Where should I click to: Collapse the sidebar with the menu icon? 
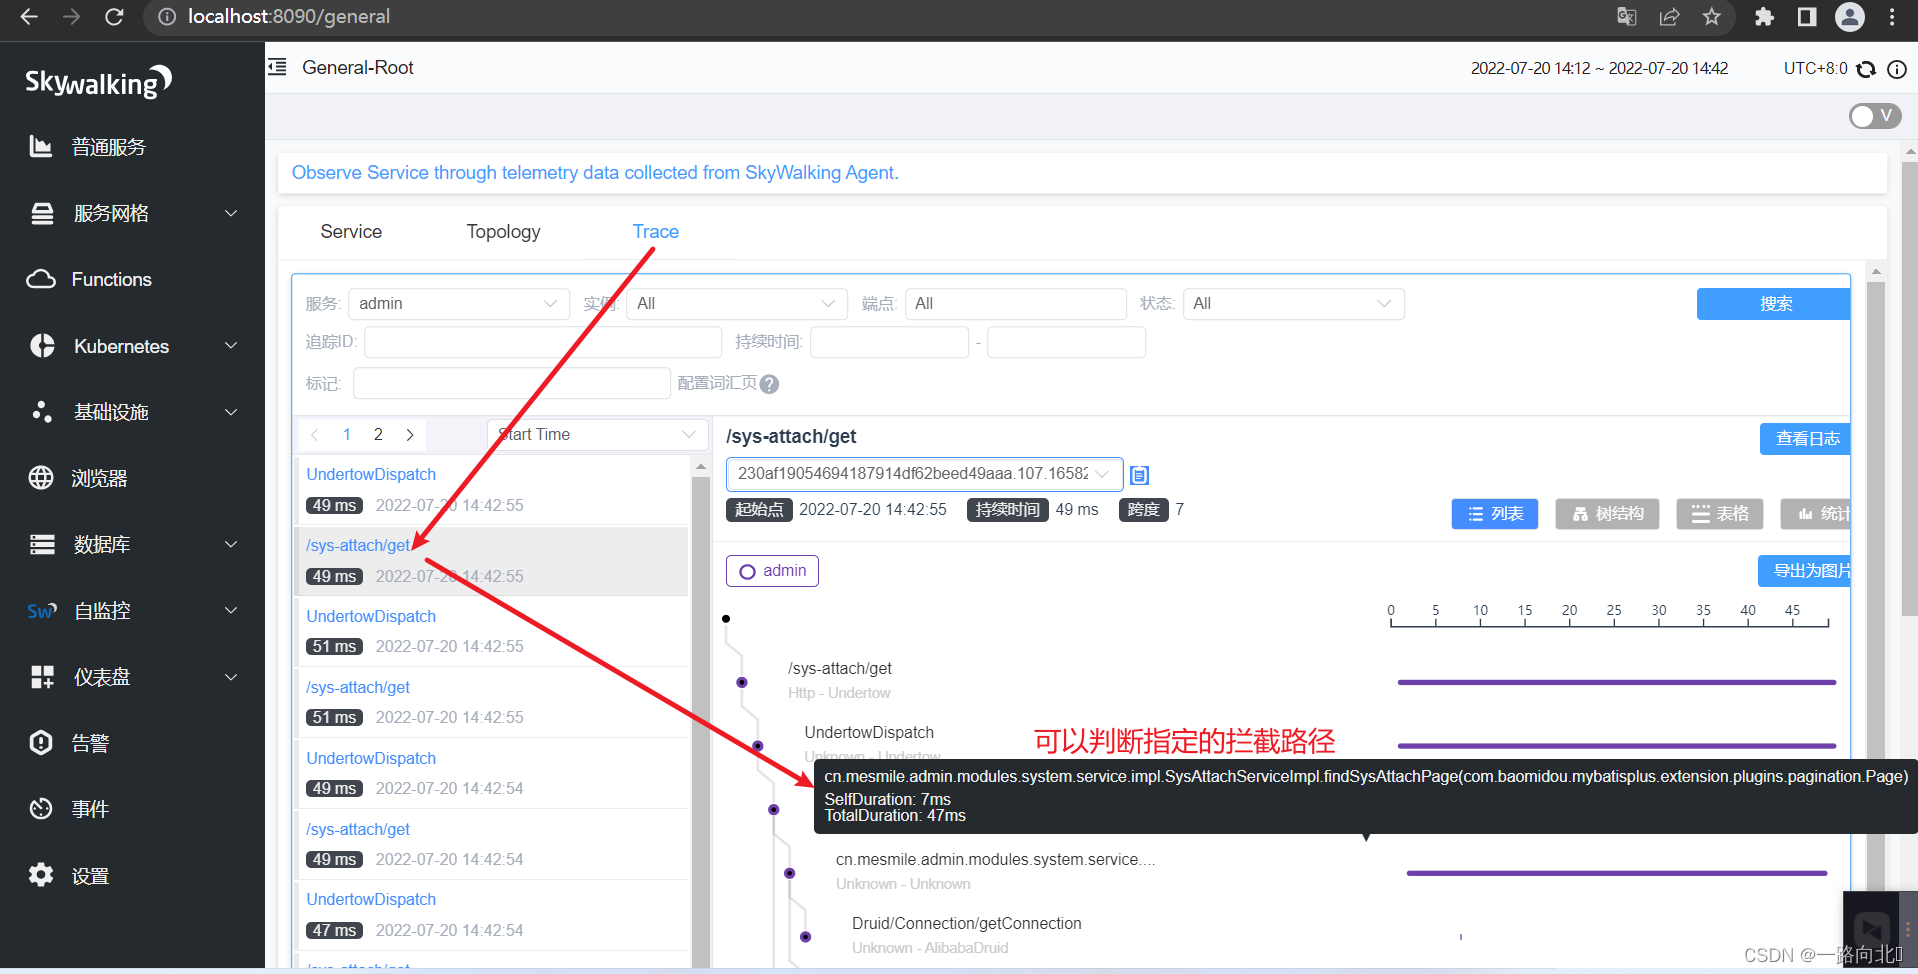pyautogui.click(x=277, y=67)
